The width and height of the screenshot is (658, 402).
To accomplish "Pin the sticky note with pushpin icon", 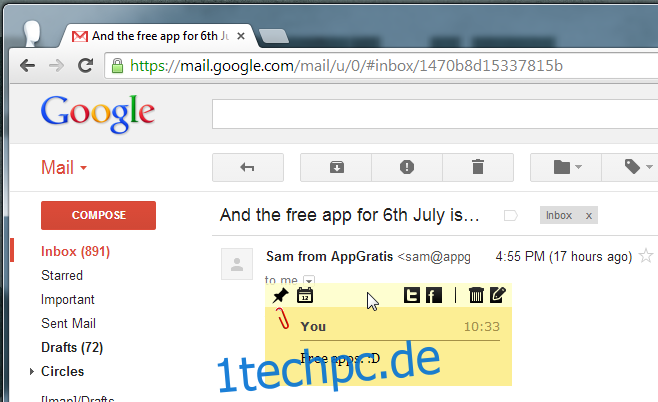I will click(x=280, y=295).
